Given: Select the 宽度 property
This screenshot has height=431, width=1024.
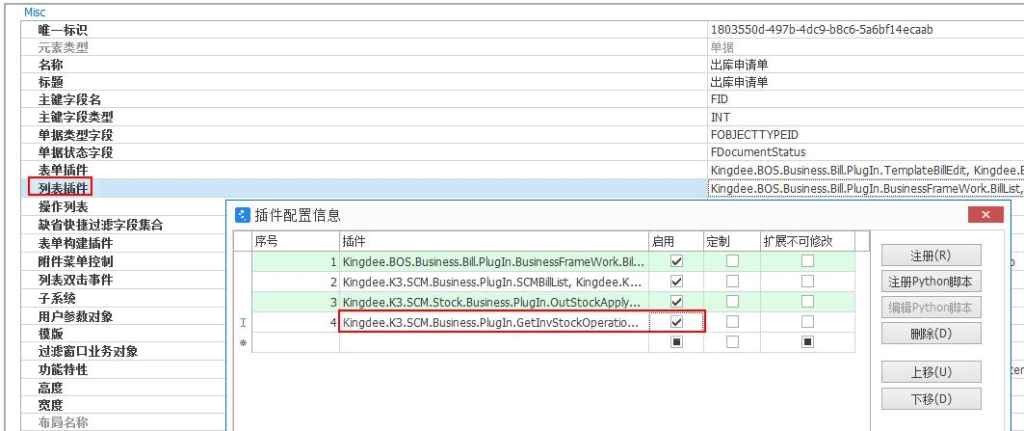Looking at the screenshot, I should pos(51,406).
